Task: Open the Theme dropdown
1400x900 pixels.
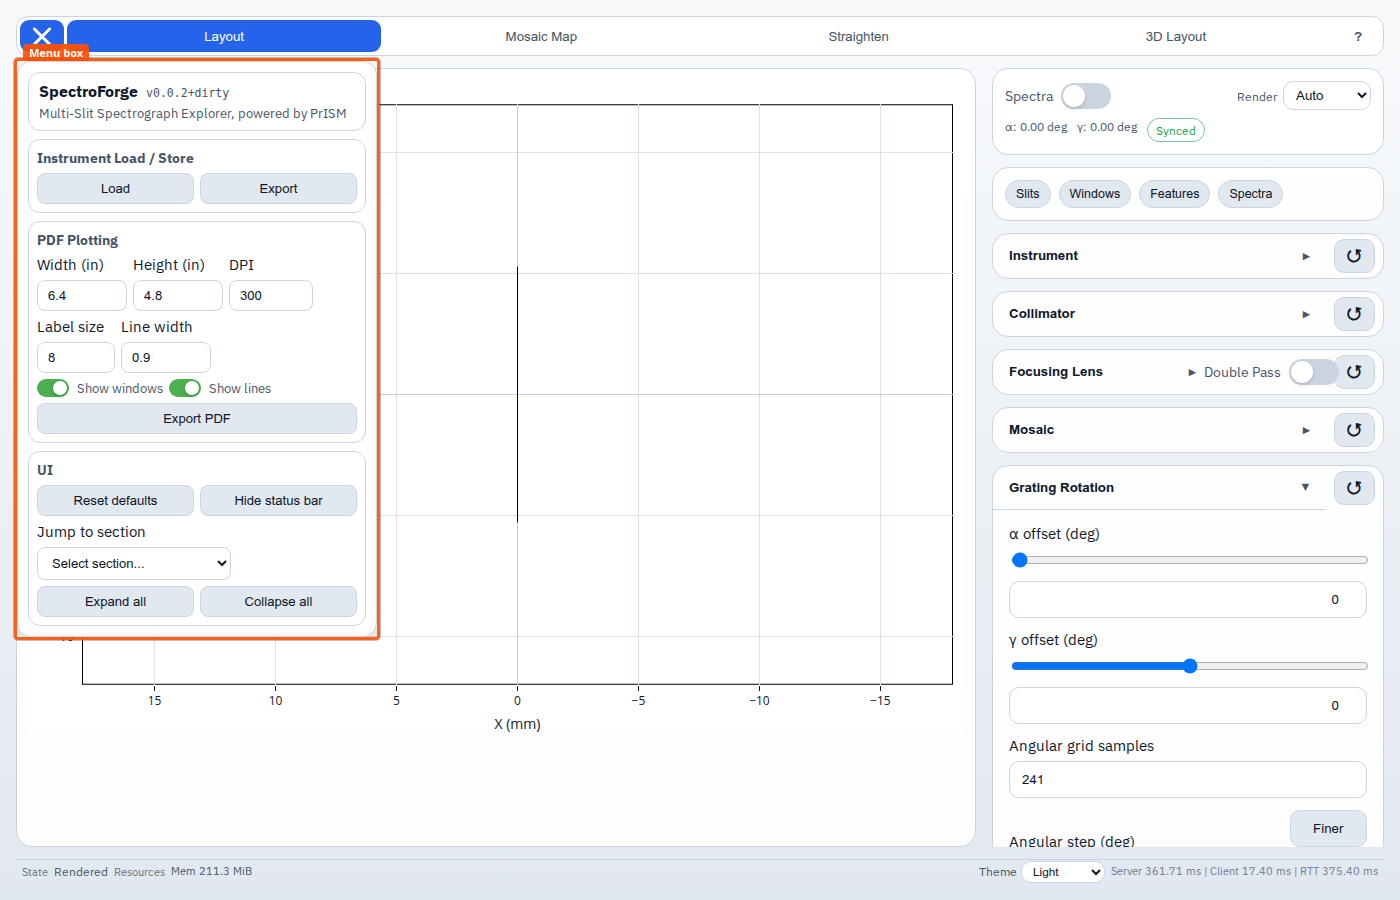Action: (x=1063, y=872)
